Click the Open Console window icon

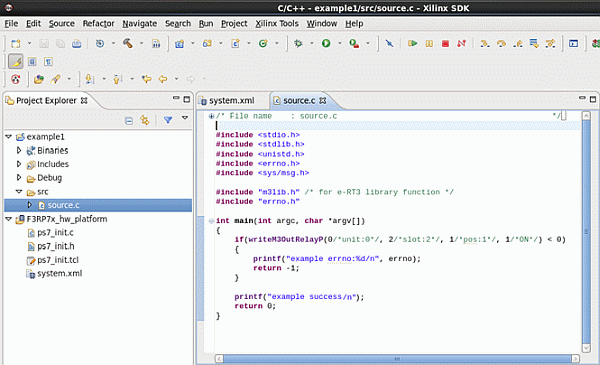(x=573, y=44)
